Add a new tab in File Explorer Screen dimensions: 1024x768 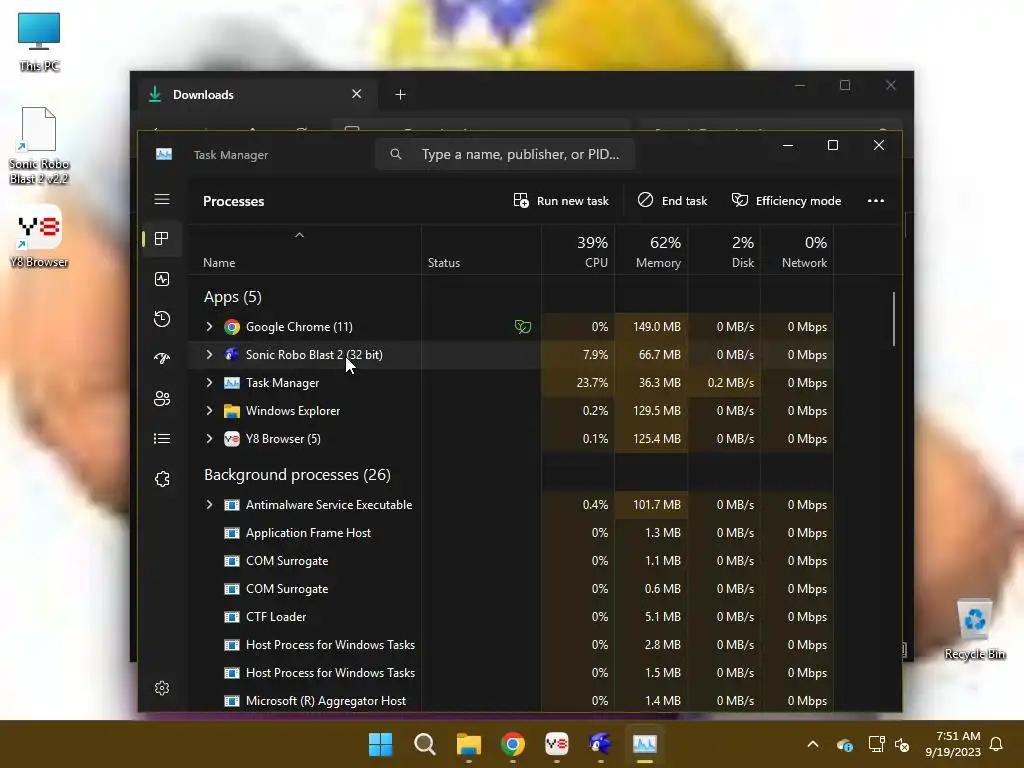[x=400, y=95]
